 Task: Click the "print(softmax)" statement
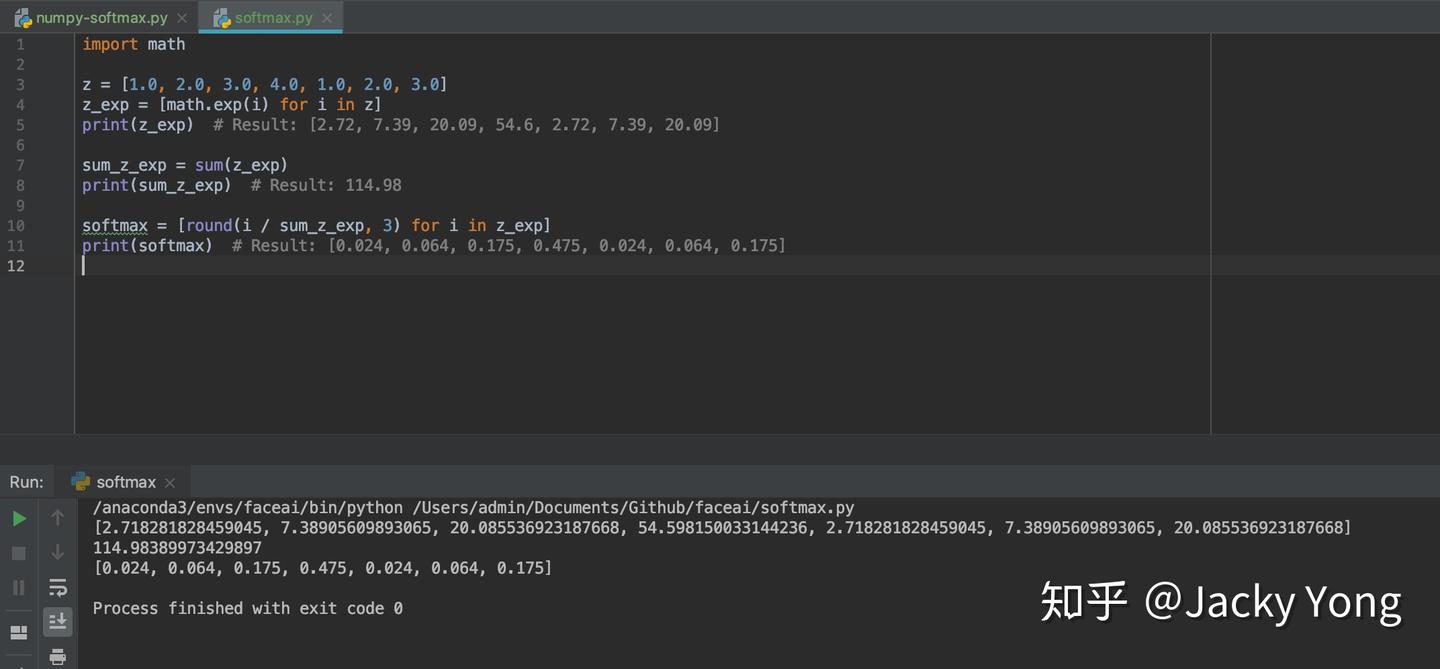(x=147, y=245)
